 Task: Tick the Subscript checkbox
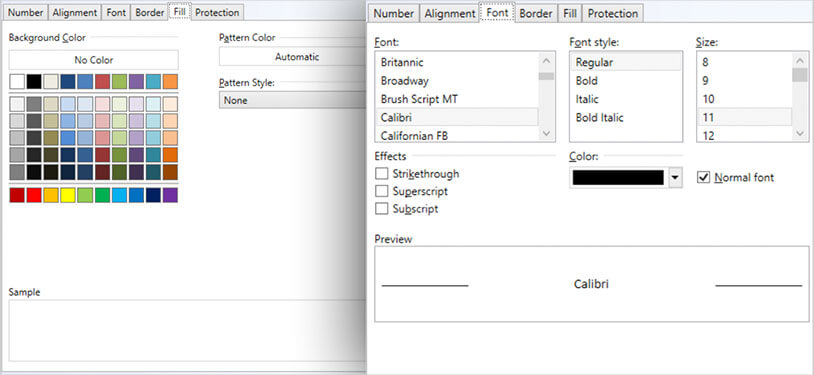click(x=382, y=209)
